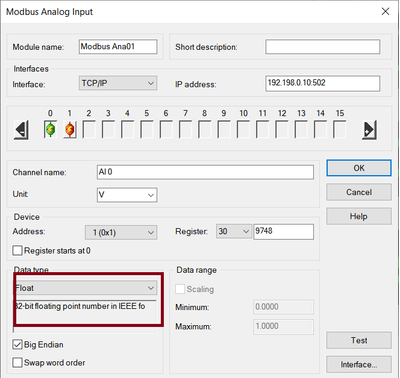Select empty channel slot 11
Viewport: 400px width, 378px height.
point(263,129)
